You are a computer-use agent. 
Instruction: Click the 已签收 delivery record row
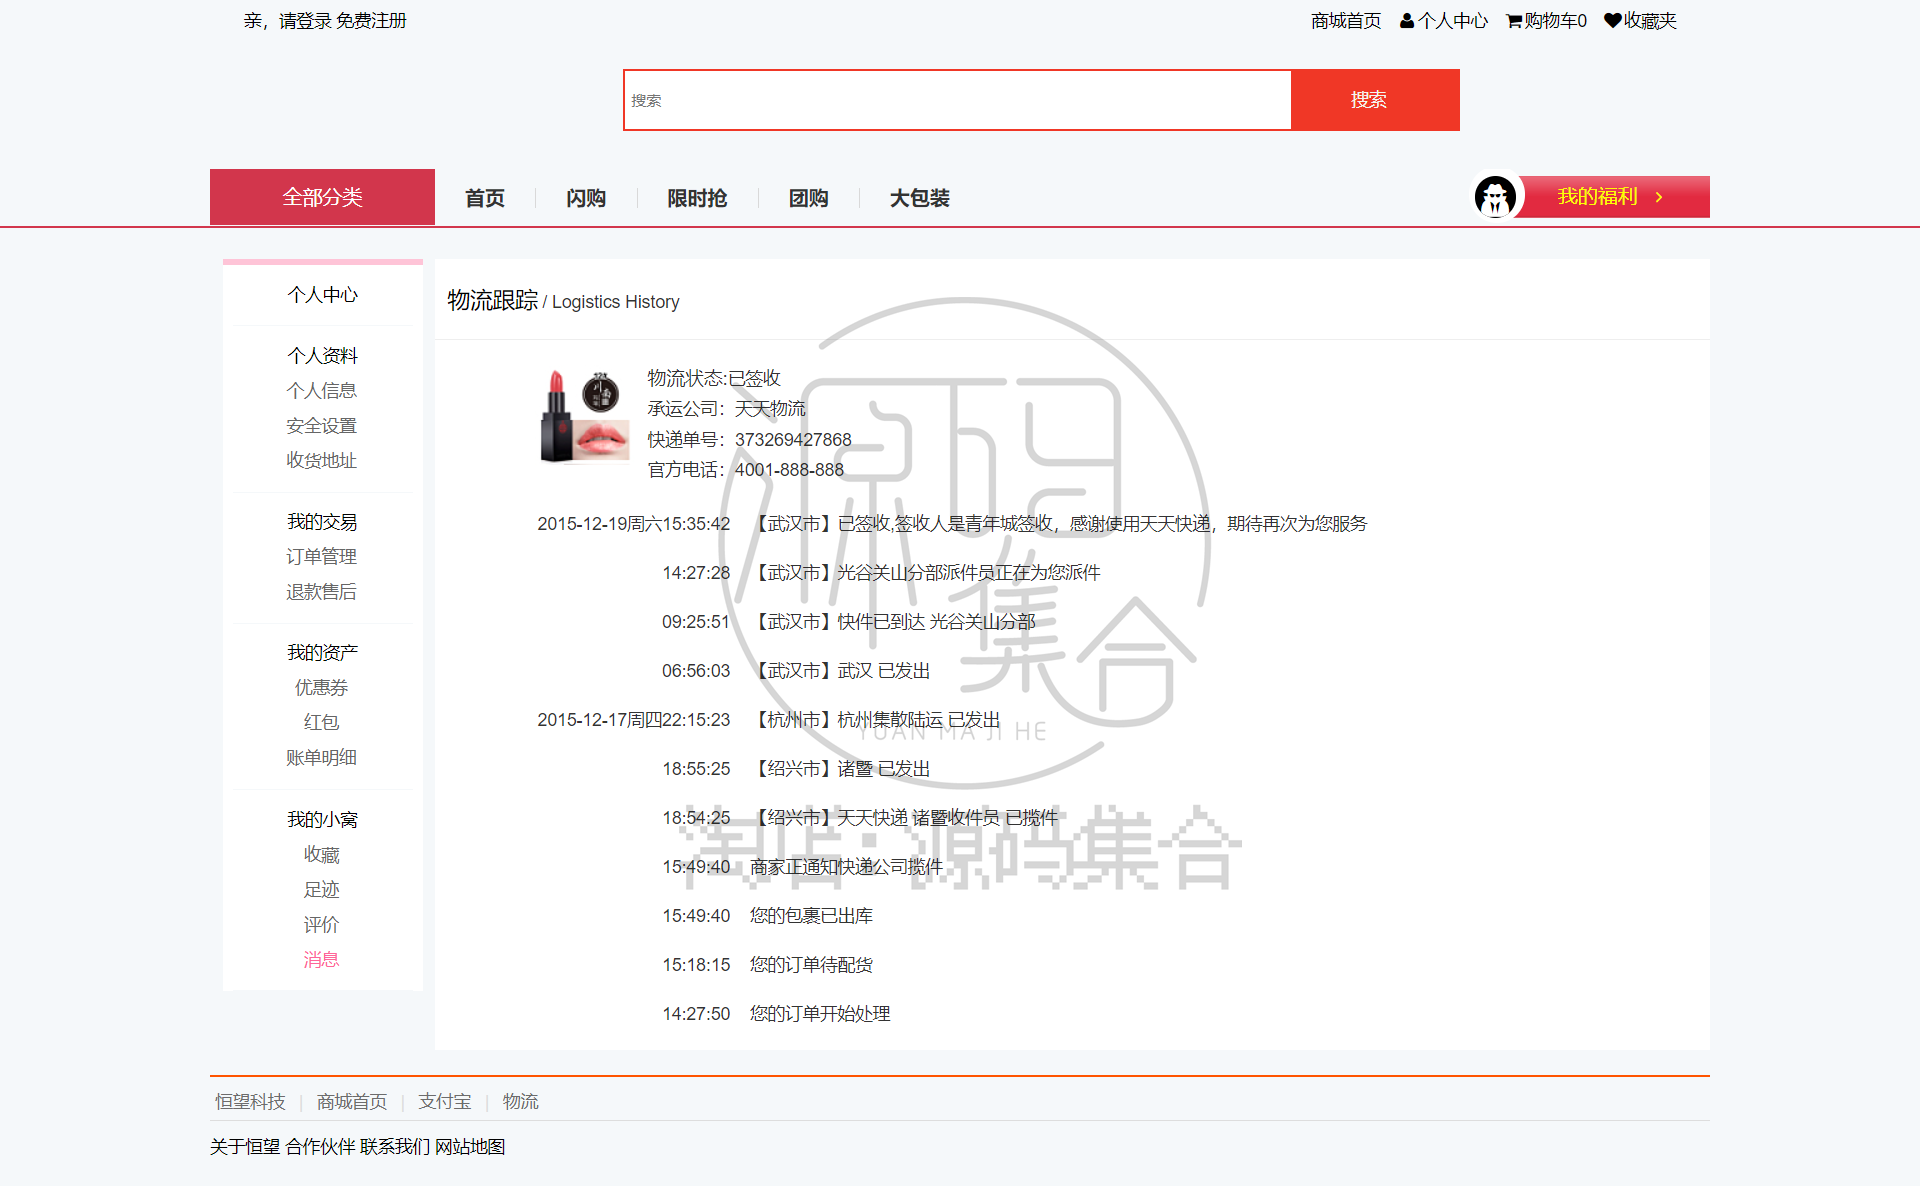pos(952,524)
